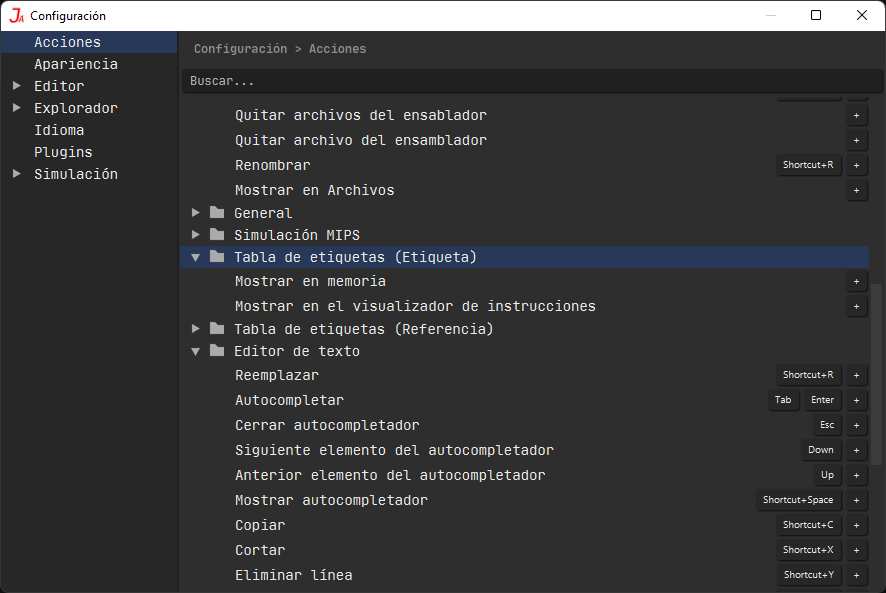The width and height of the screenshot is (886, 593).
Task: Expand the "General" actions group
Action: coord(196,213)
